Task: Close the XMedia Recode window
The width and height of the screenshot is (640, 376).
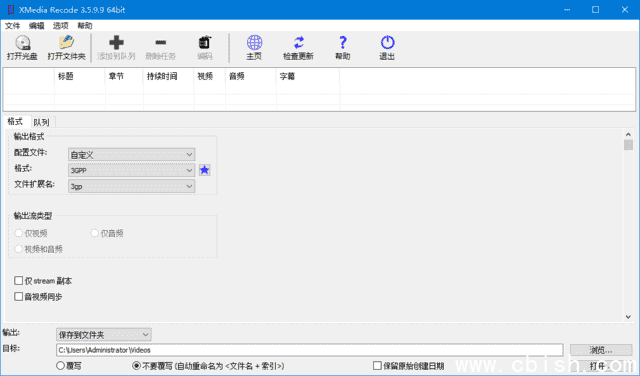Action: tap(624, 10)
